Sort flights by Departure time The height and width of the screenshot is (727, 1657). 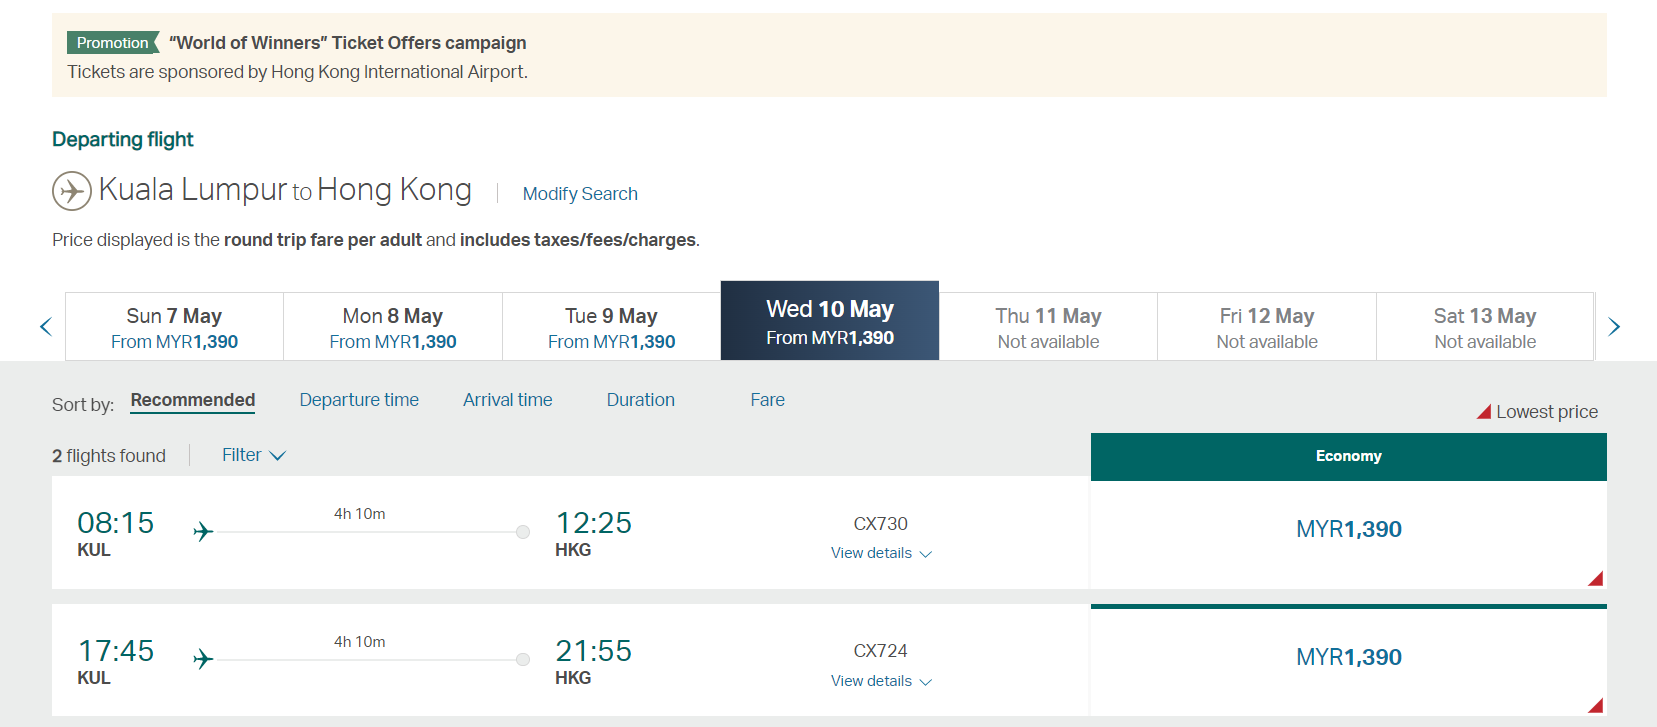coord(359,400)
